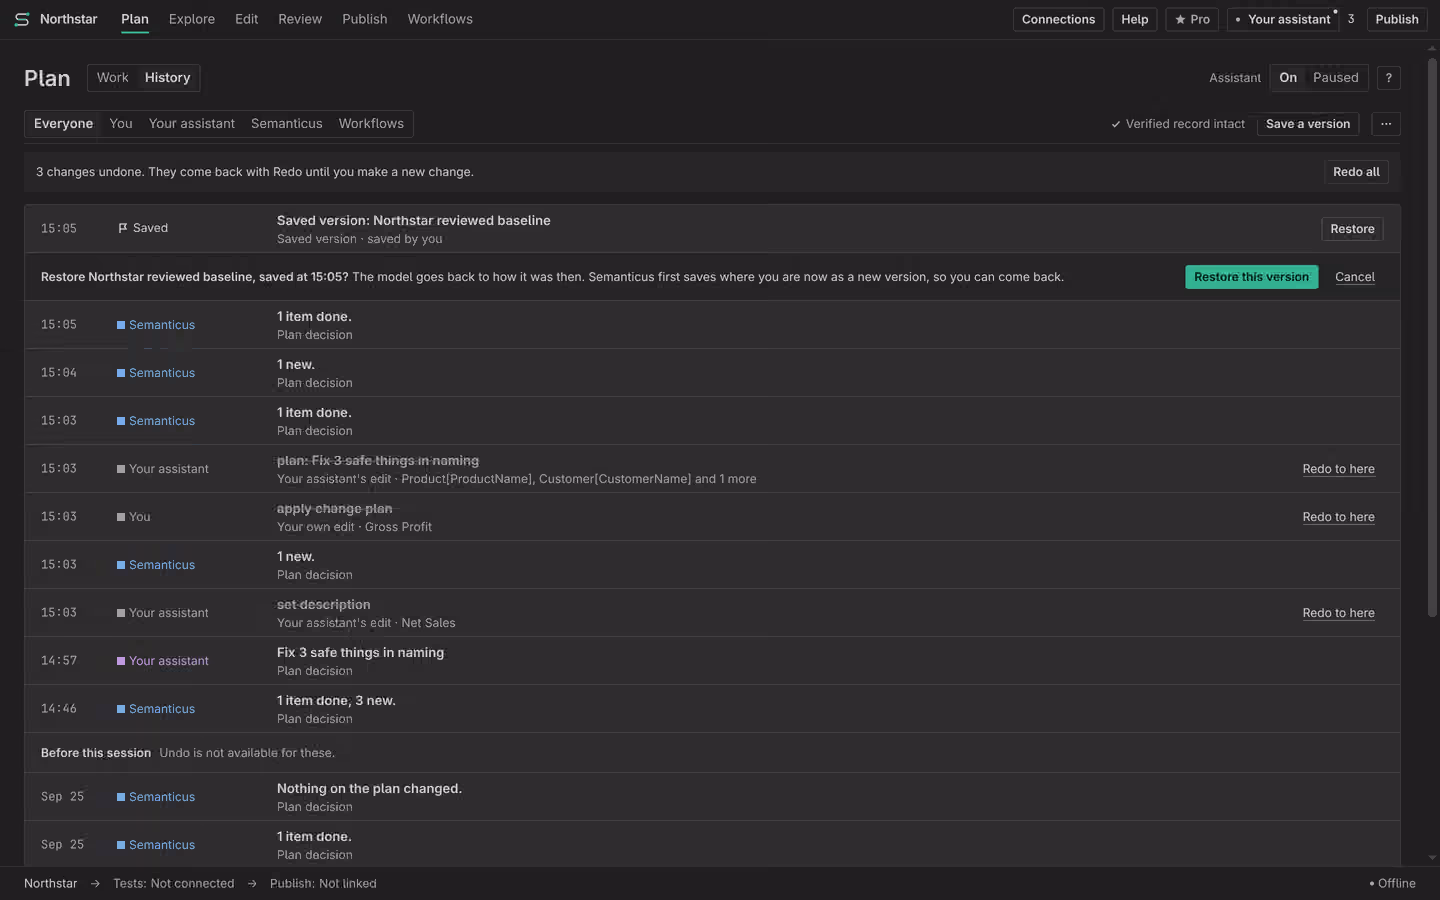Open the Connections button
Image resolution: width=1440 pixels, height=900 pixels.
pyautogui.click(x=1059, y=19)
